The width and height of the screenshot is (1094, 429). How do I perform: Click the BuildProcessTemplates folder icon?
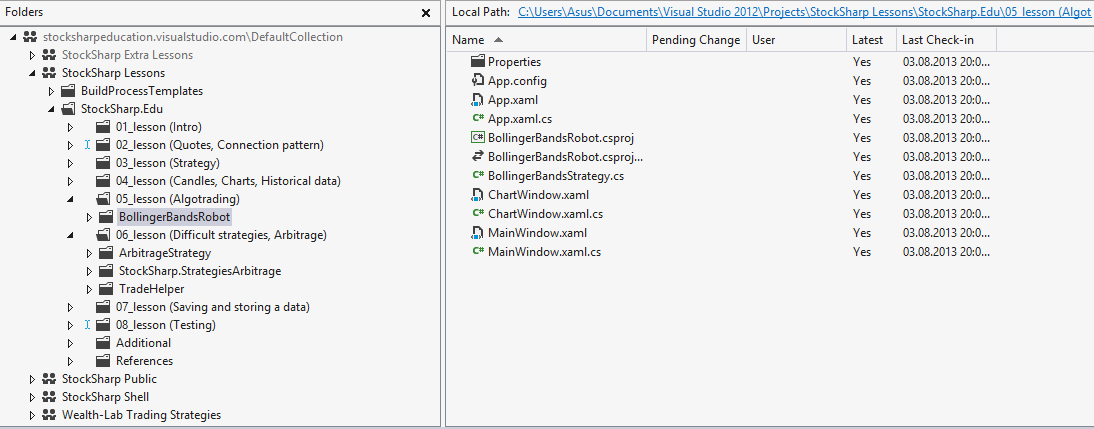click(68, 91)
